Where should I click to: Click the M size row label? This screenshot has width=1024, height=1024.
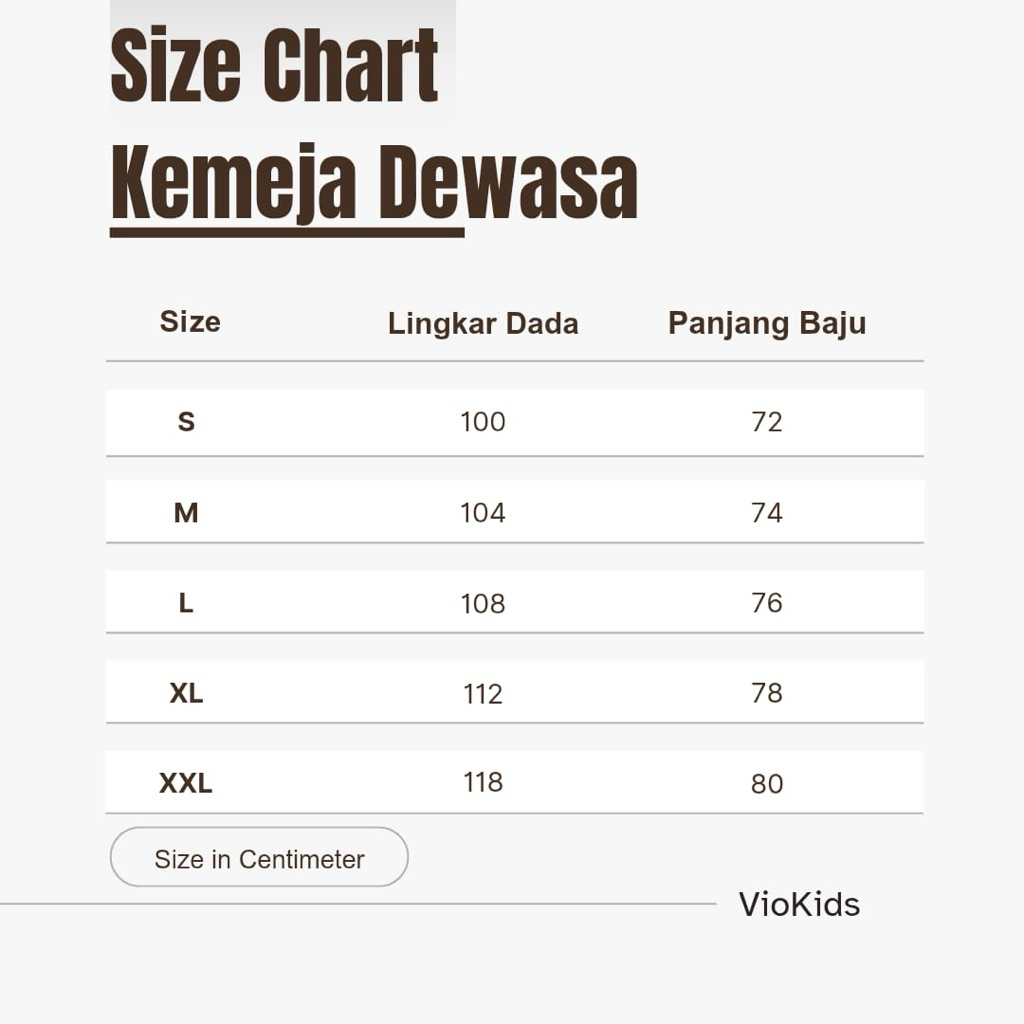click(x=186, y=513)
